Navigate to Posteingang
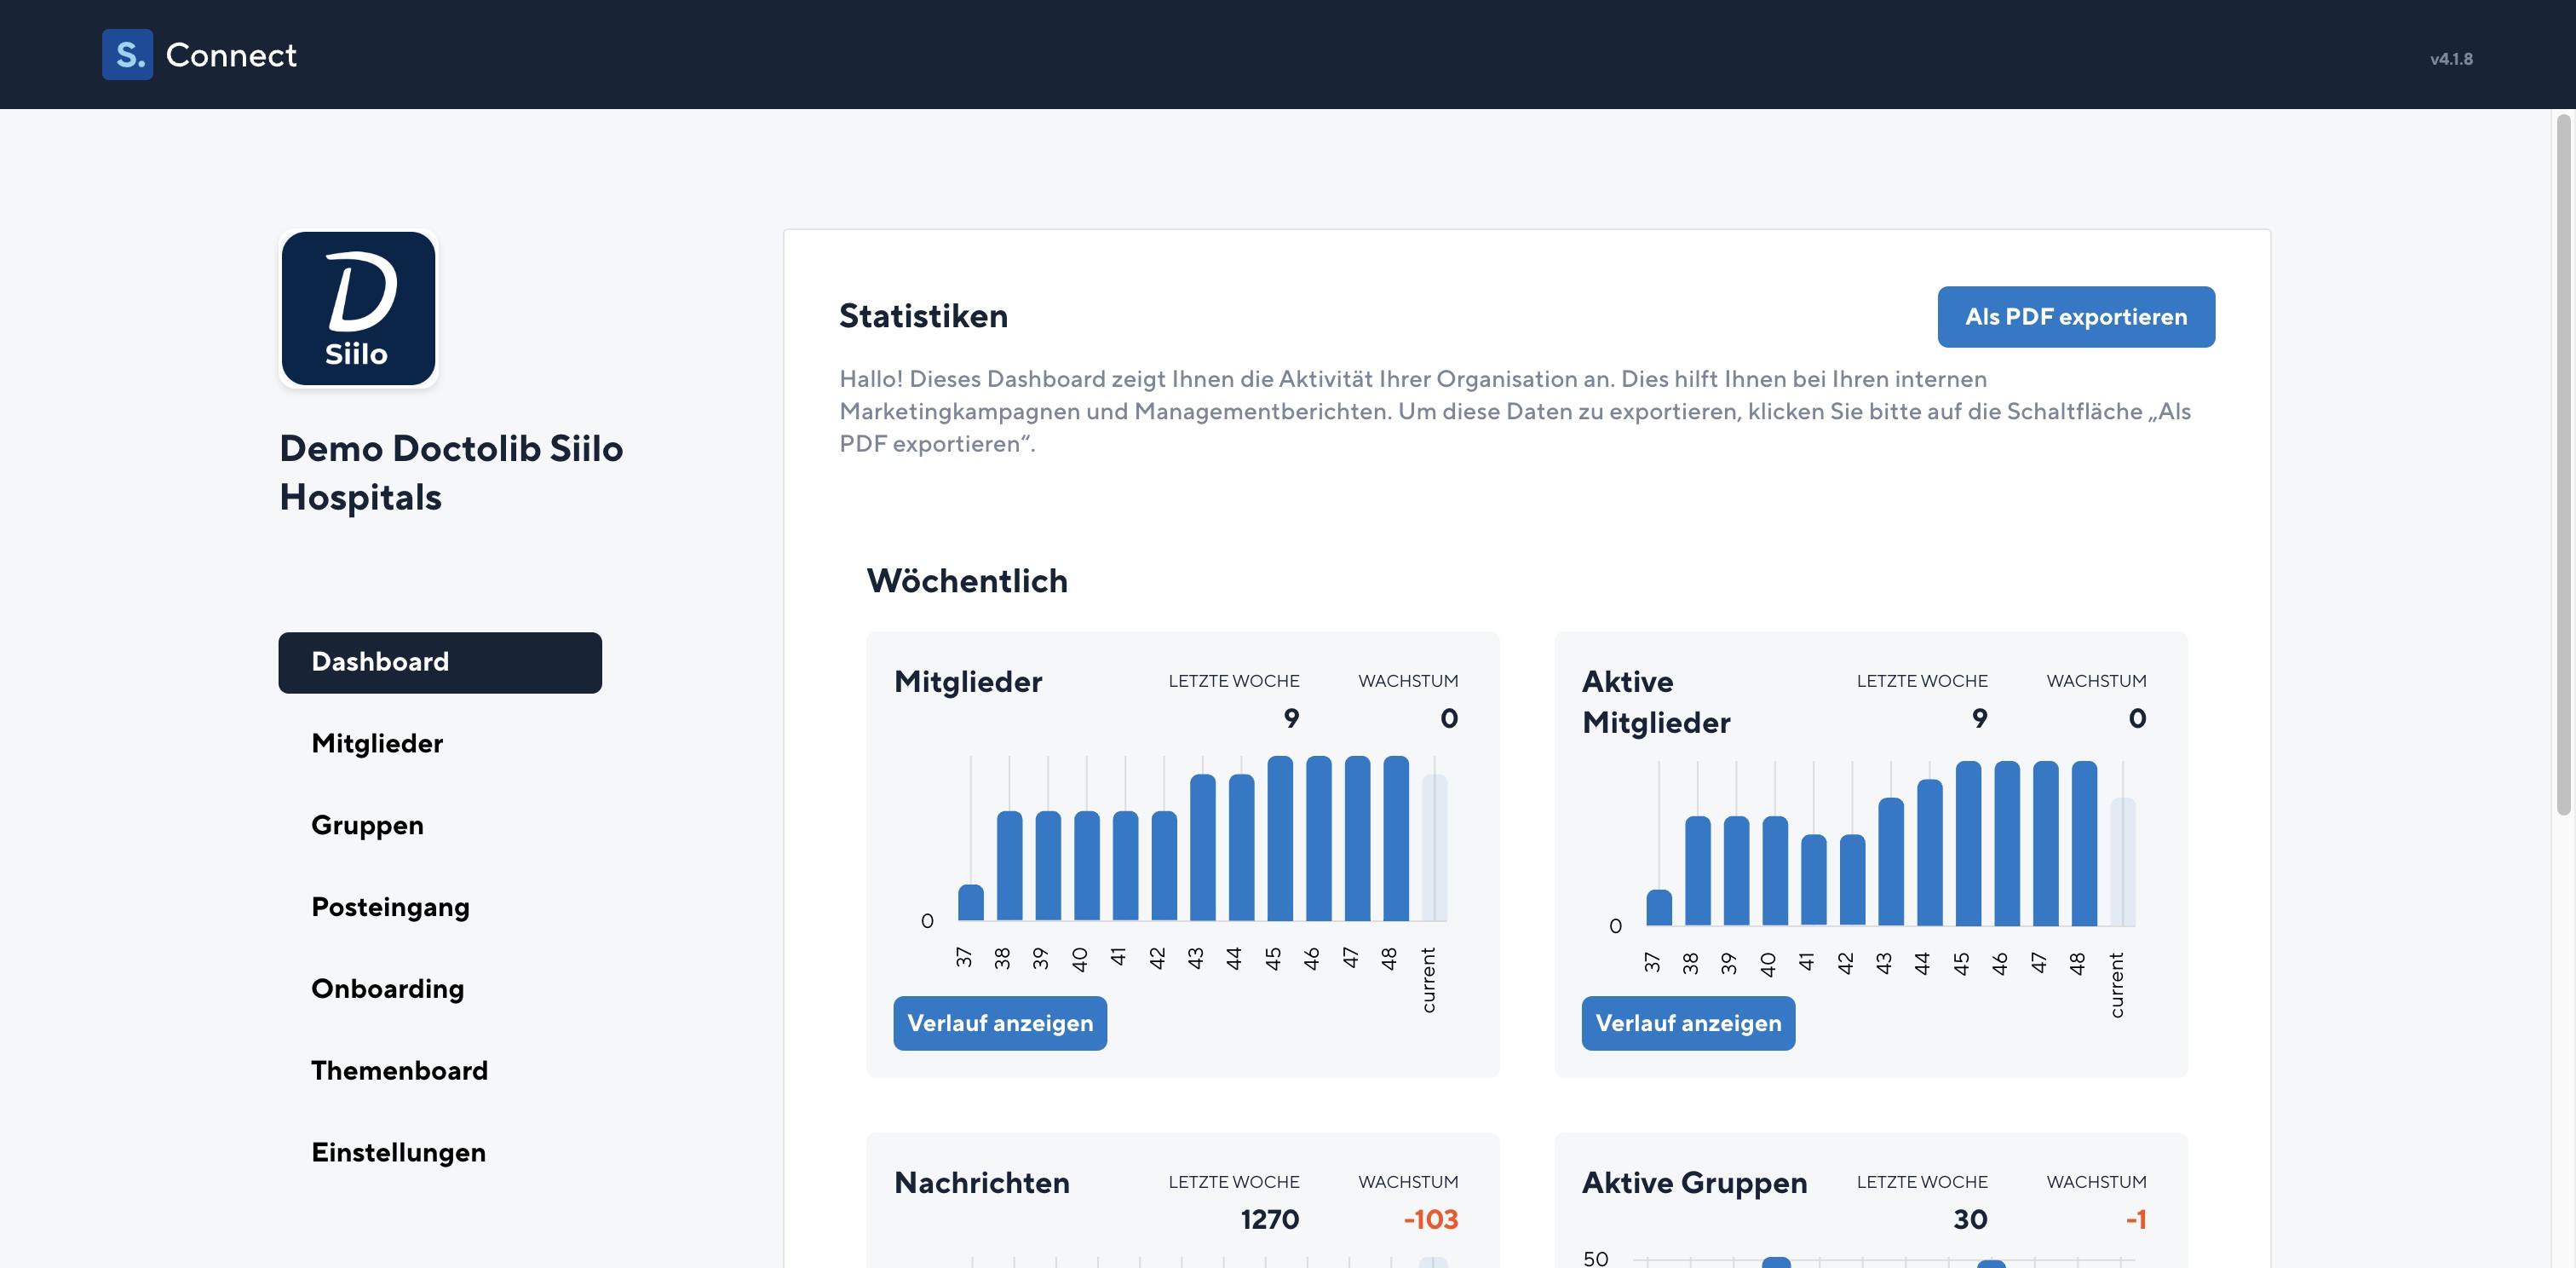The height and width of the screenshot is (1268, 2576). pos(390,907)
